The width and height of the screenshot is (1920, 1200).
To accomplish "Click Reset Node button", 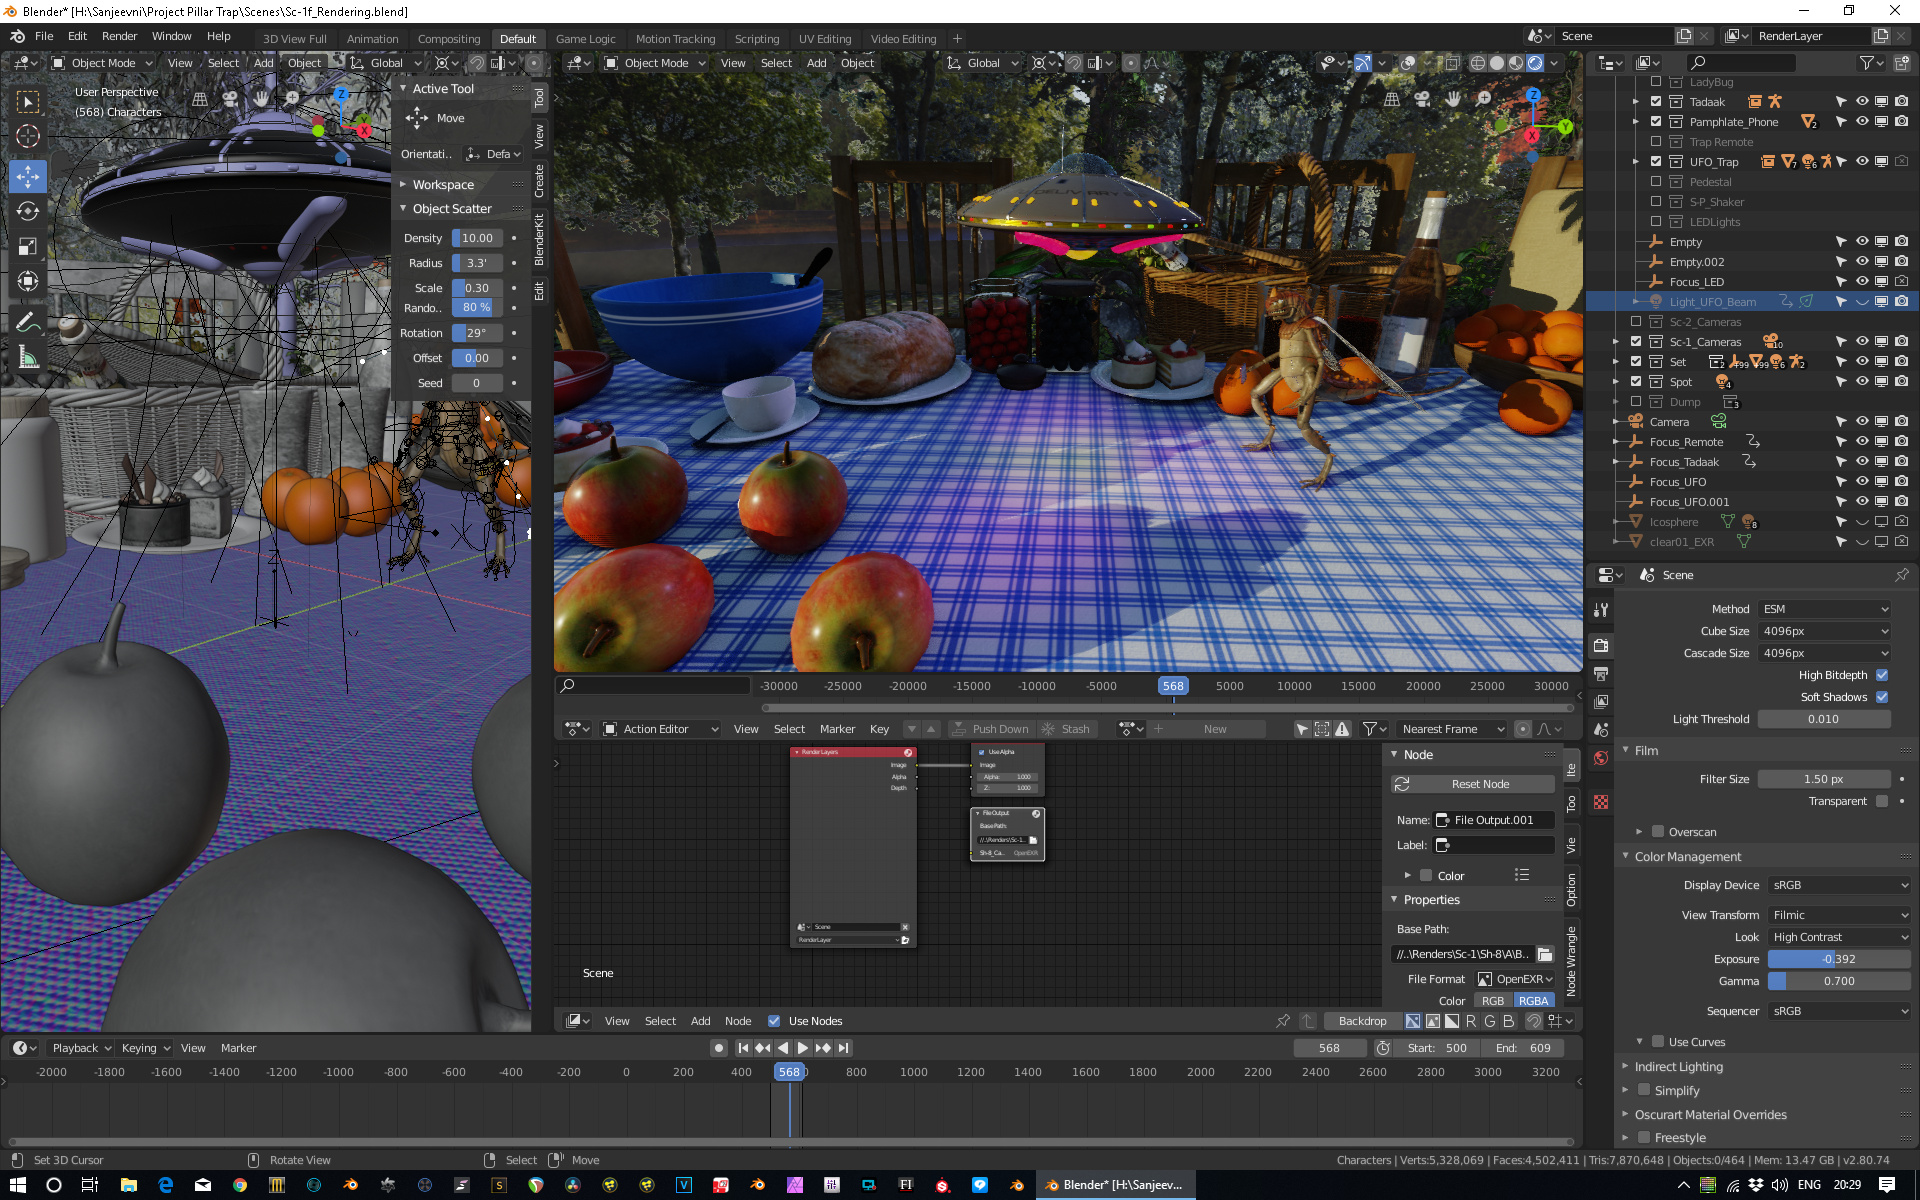I will click(x=1472, y=784).
